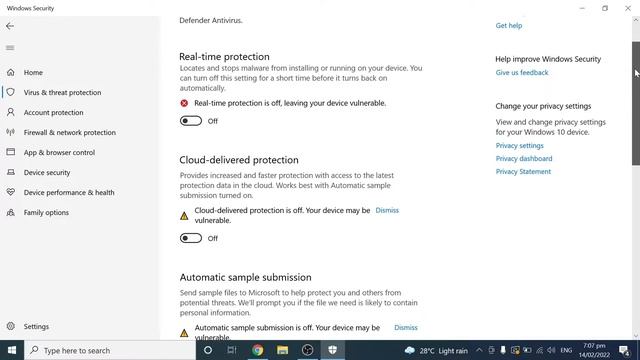Show hidden system tray icons
The width and height of the screenshot is (640, 360).
[x=479, y=350]
